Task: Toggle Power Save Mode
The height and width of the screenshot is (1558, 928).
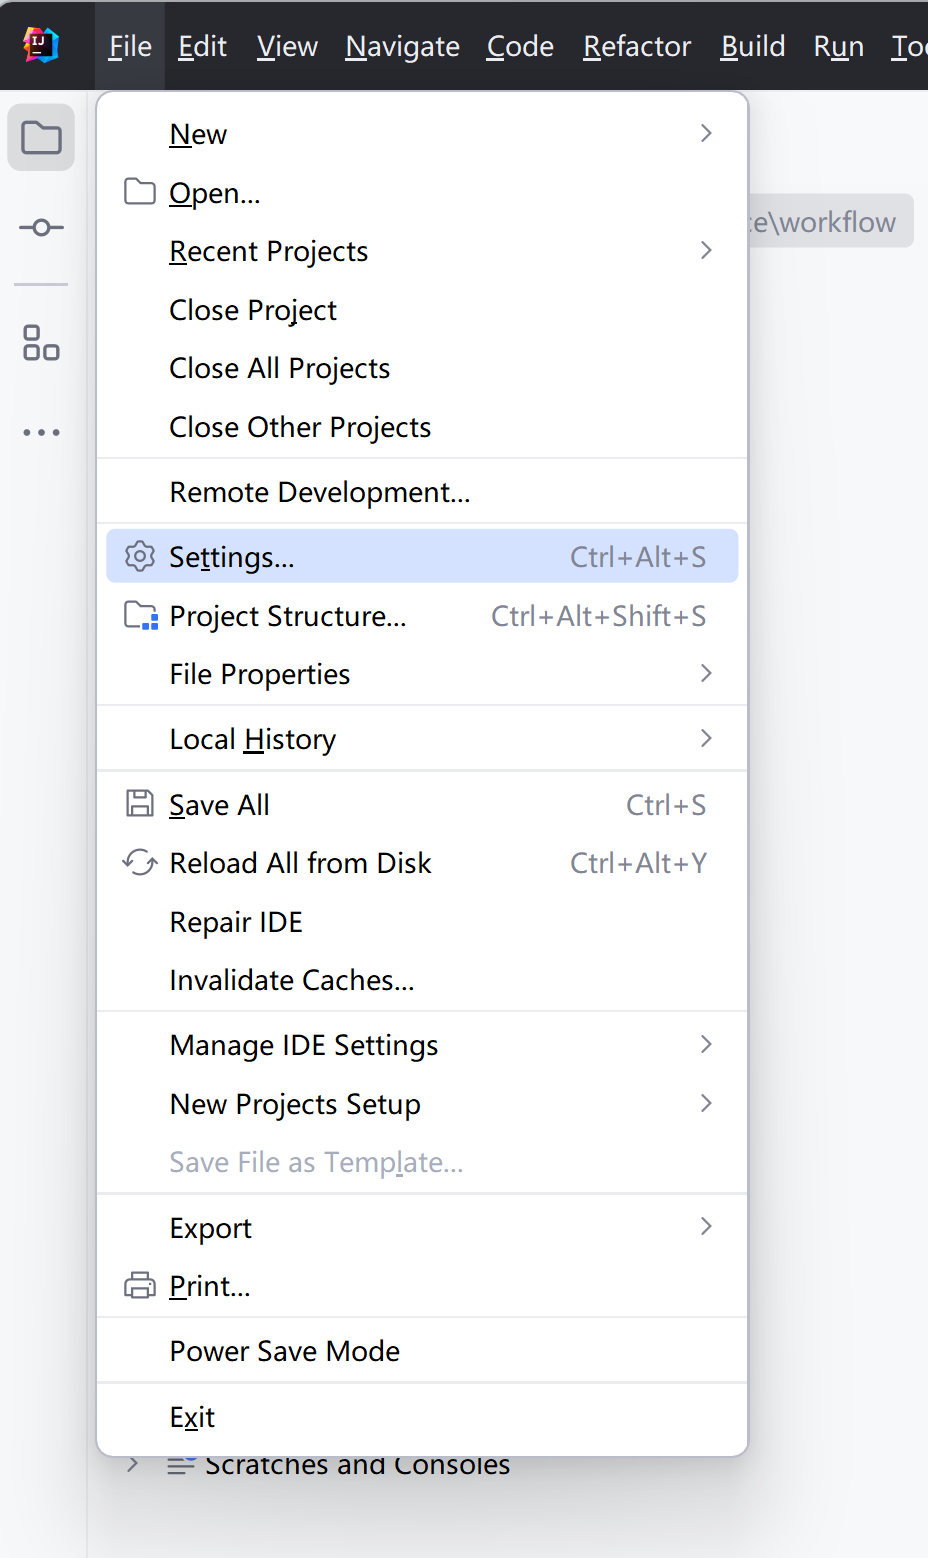Action: pos(285,1351)
